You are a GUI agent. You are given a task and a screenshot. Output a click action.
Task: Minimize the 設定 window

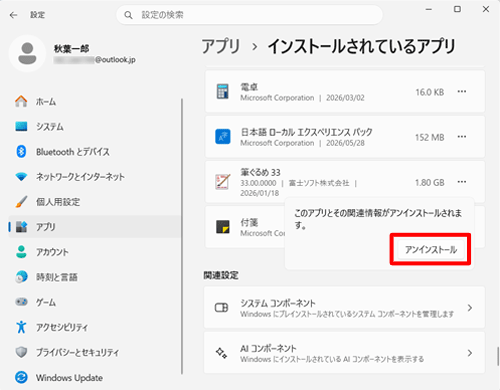[429, 9]
